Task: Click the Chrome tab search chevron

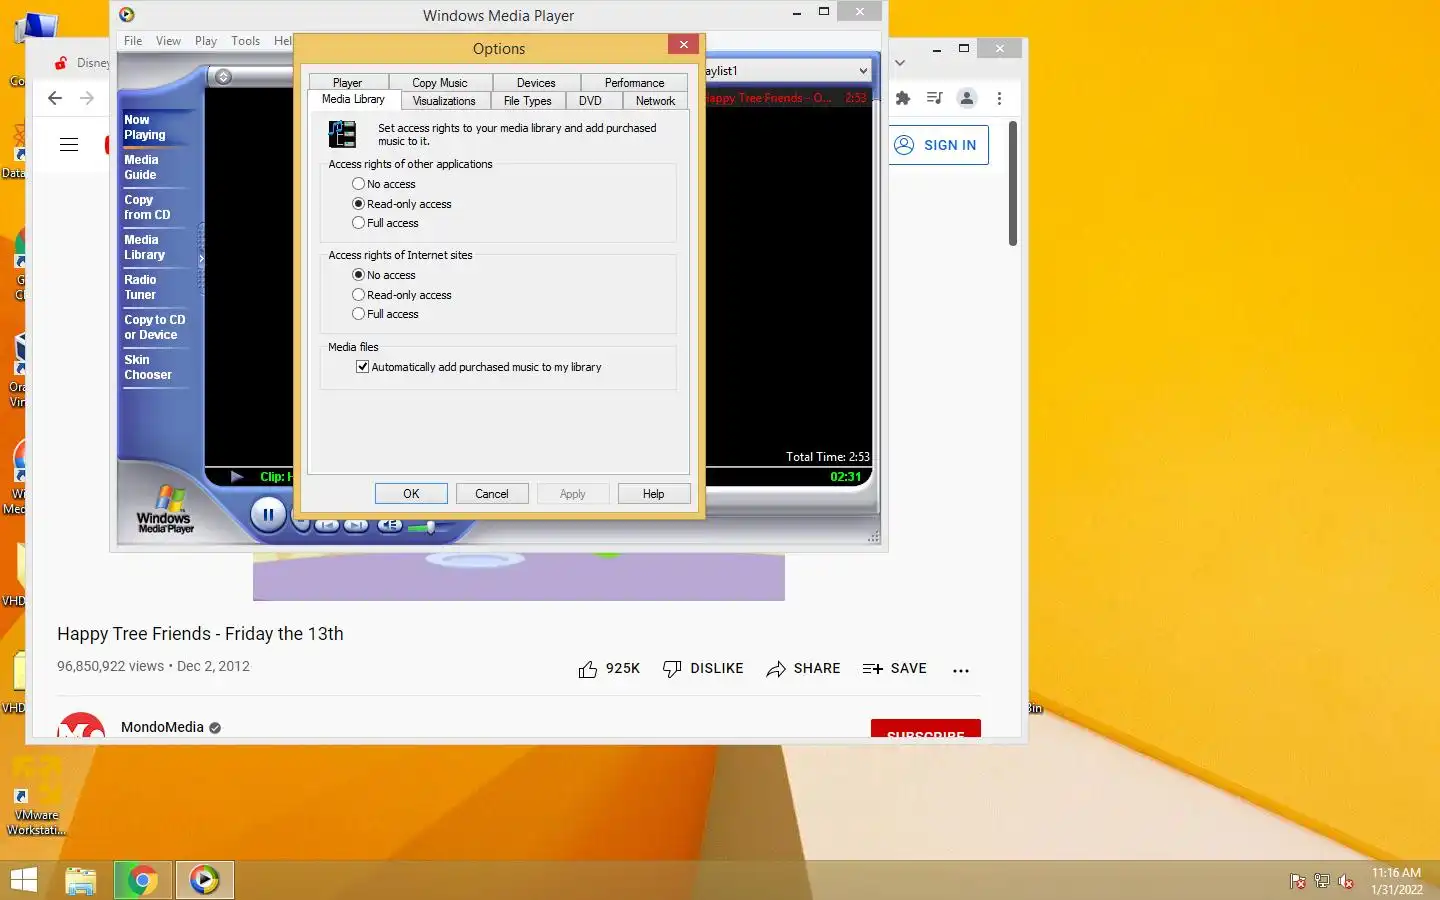Action: click(900, 62)
